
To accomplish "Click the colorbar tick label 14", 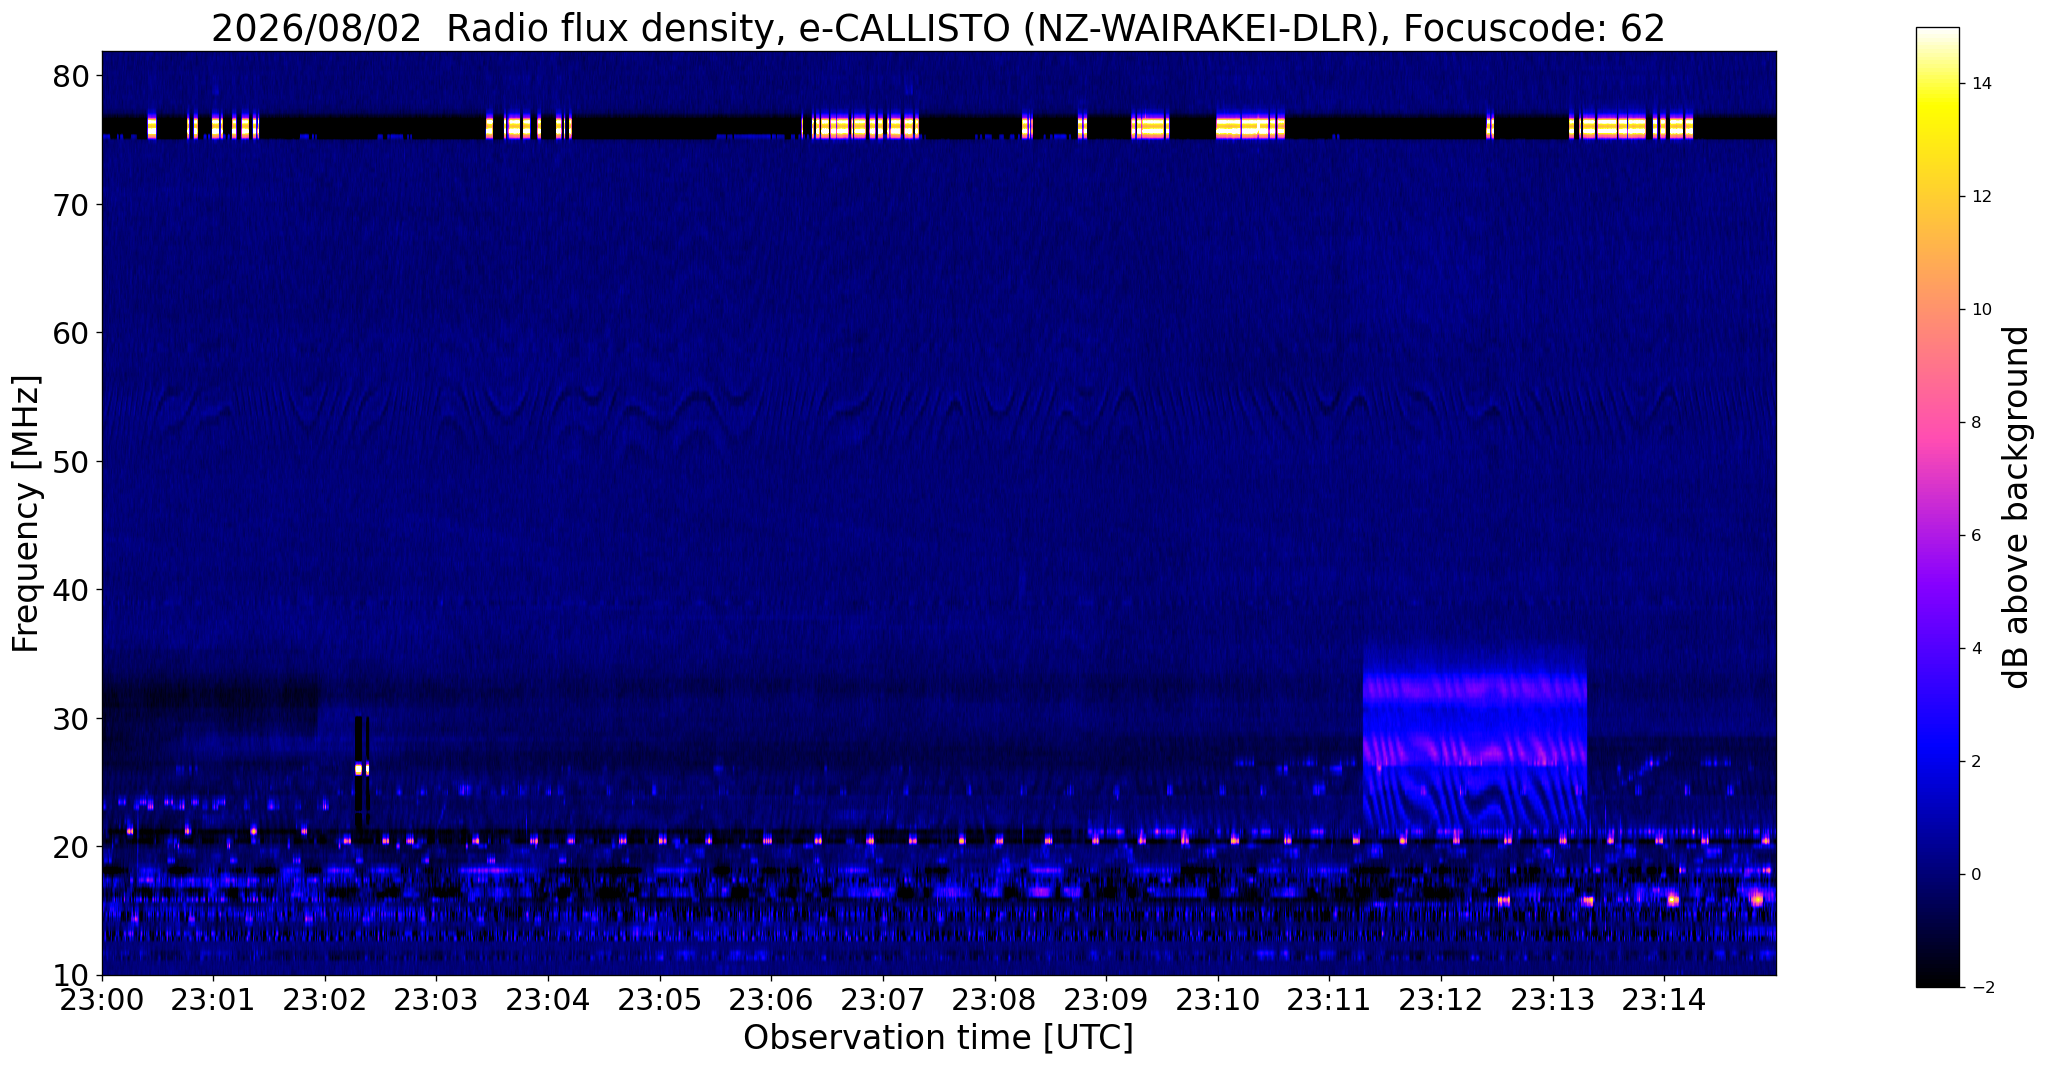I will [x=1980, y=84].
